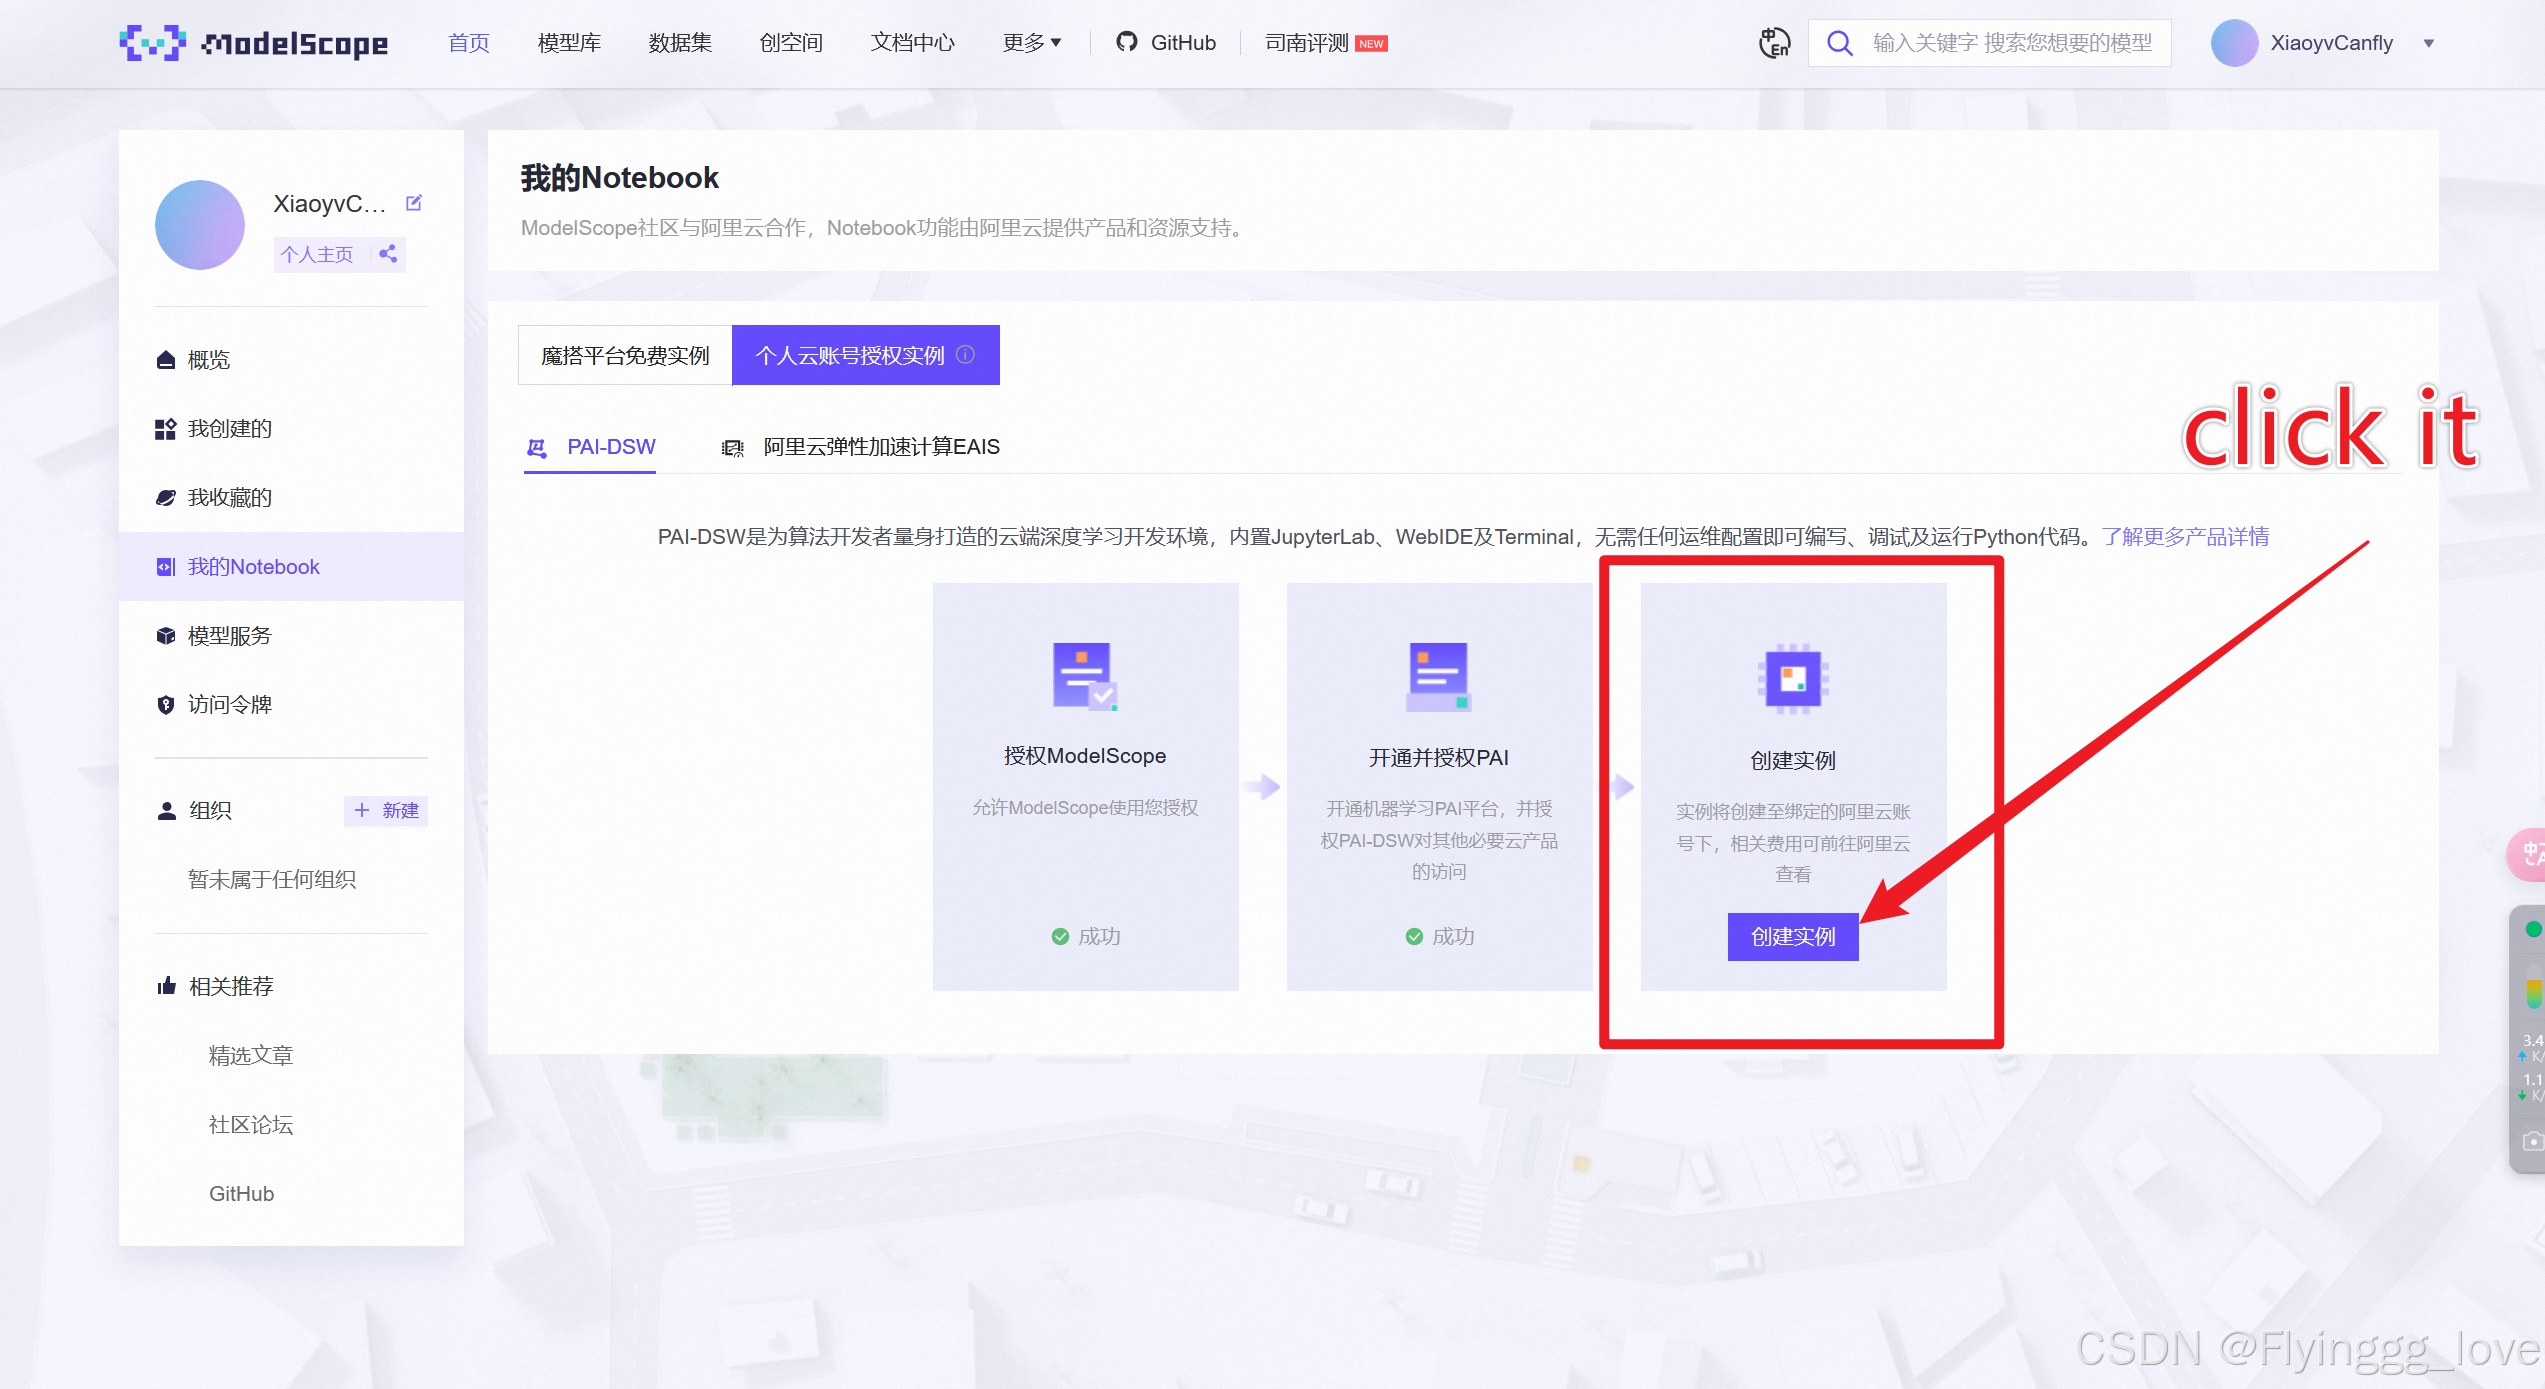Image resolution: width=2545 pixels, height=1389 pixels.
Task: Click the search magnifier icon
Action: click(1840, 43)
